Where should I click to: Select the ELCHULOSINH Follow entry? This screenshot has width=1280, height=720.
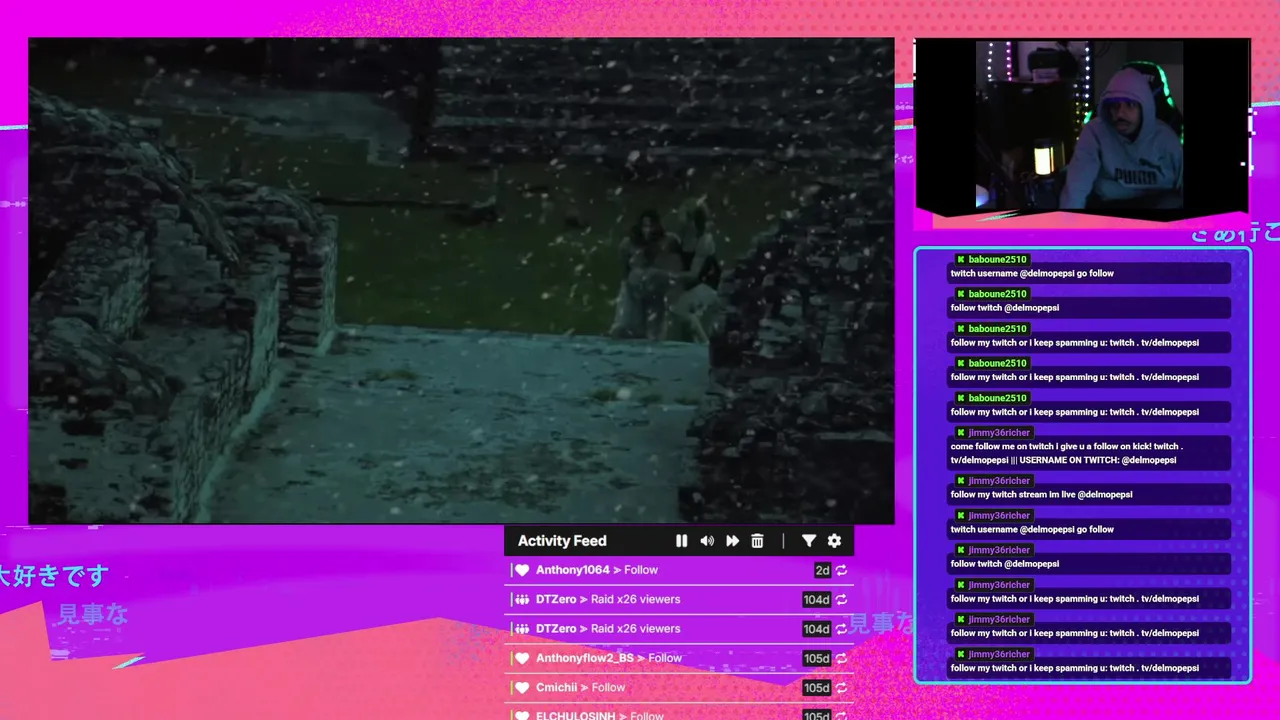[600, 715]
